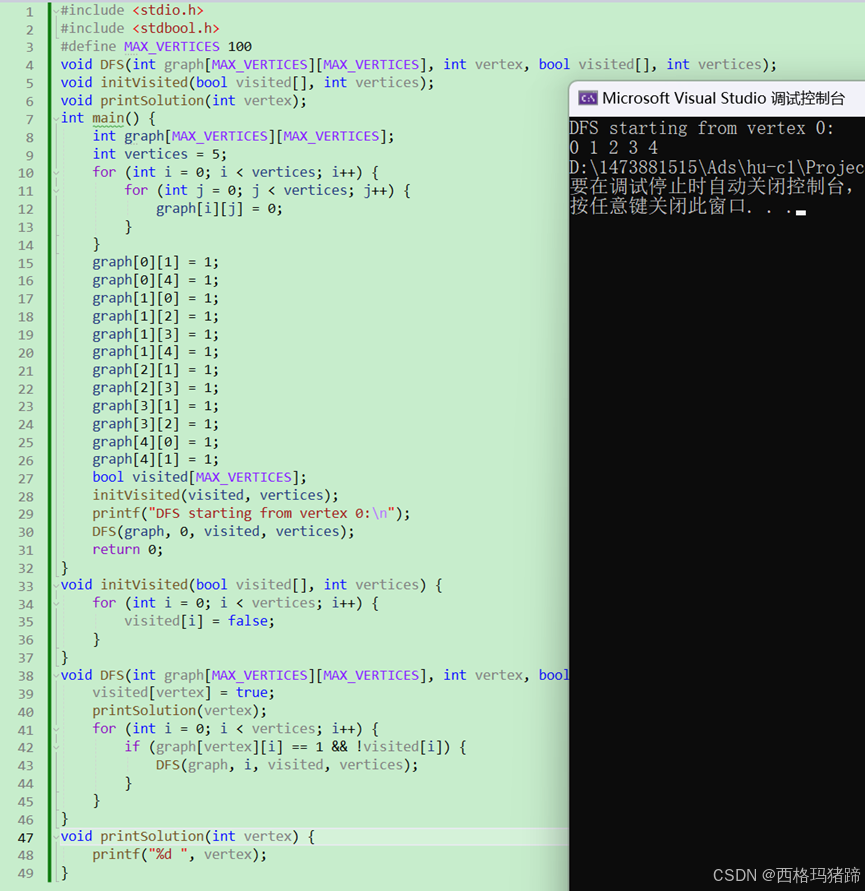Click '<stdio.h>' in the first include
Viewport: 865px width, 891px height.
pos(168,11)
